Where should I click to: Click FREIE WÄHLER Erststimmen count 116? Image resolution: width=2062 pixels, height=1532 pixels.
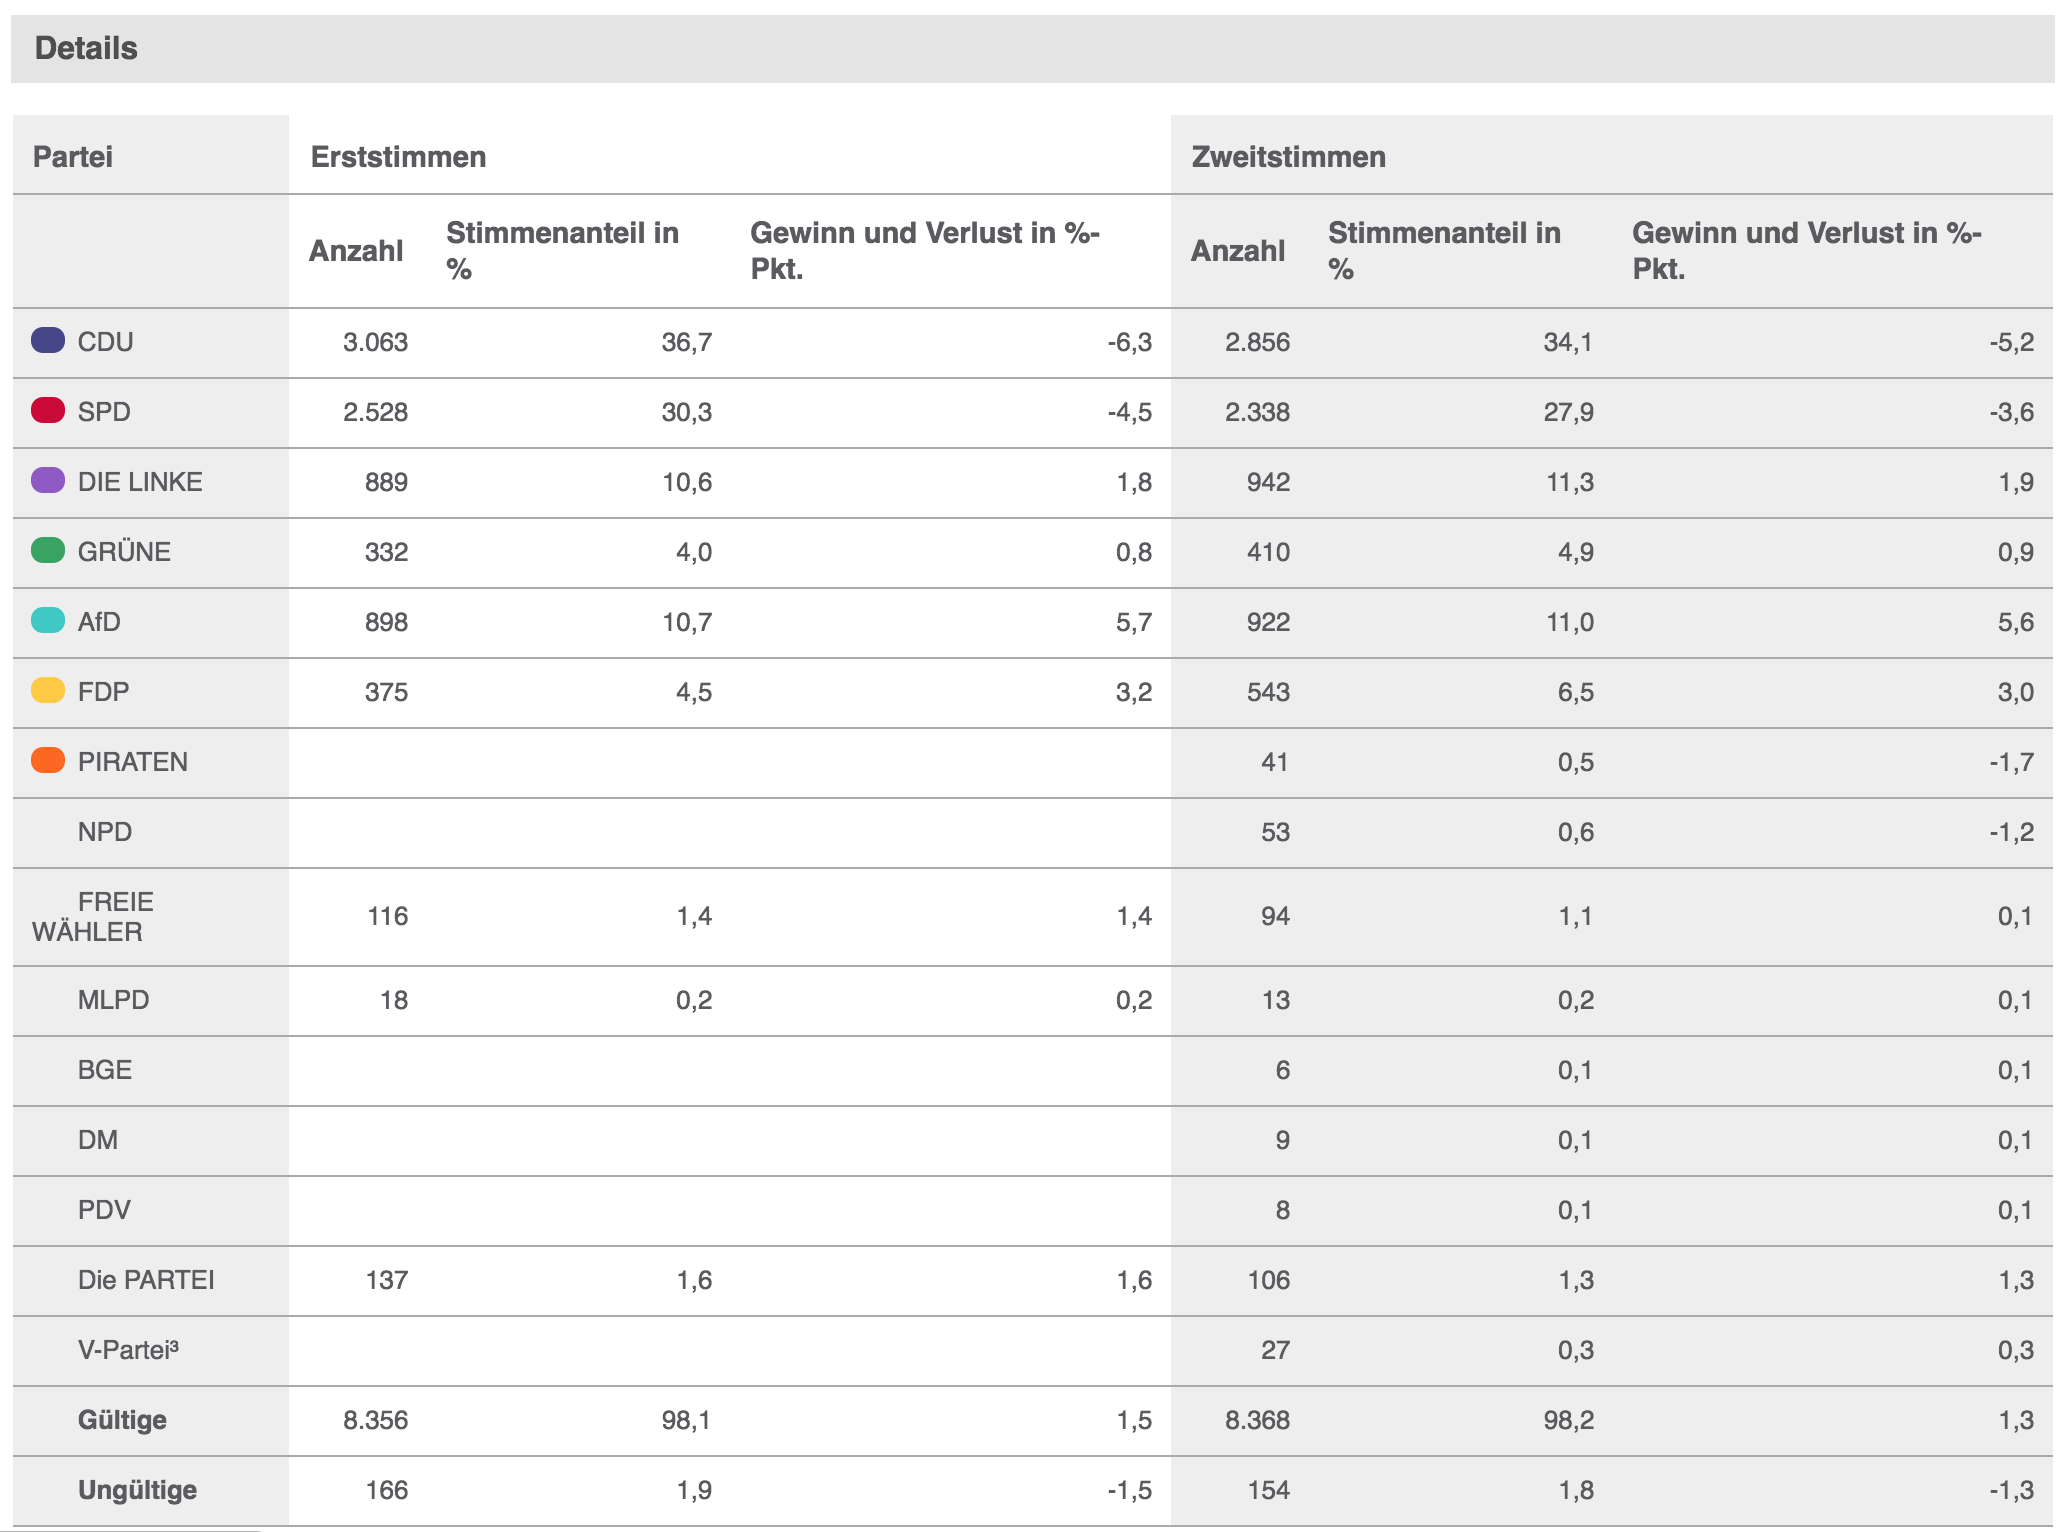click(388, 916)
